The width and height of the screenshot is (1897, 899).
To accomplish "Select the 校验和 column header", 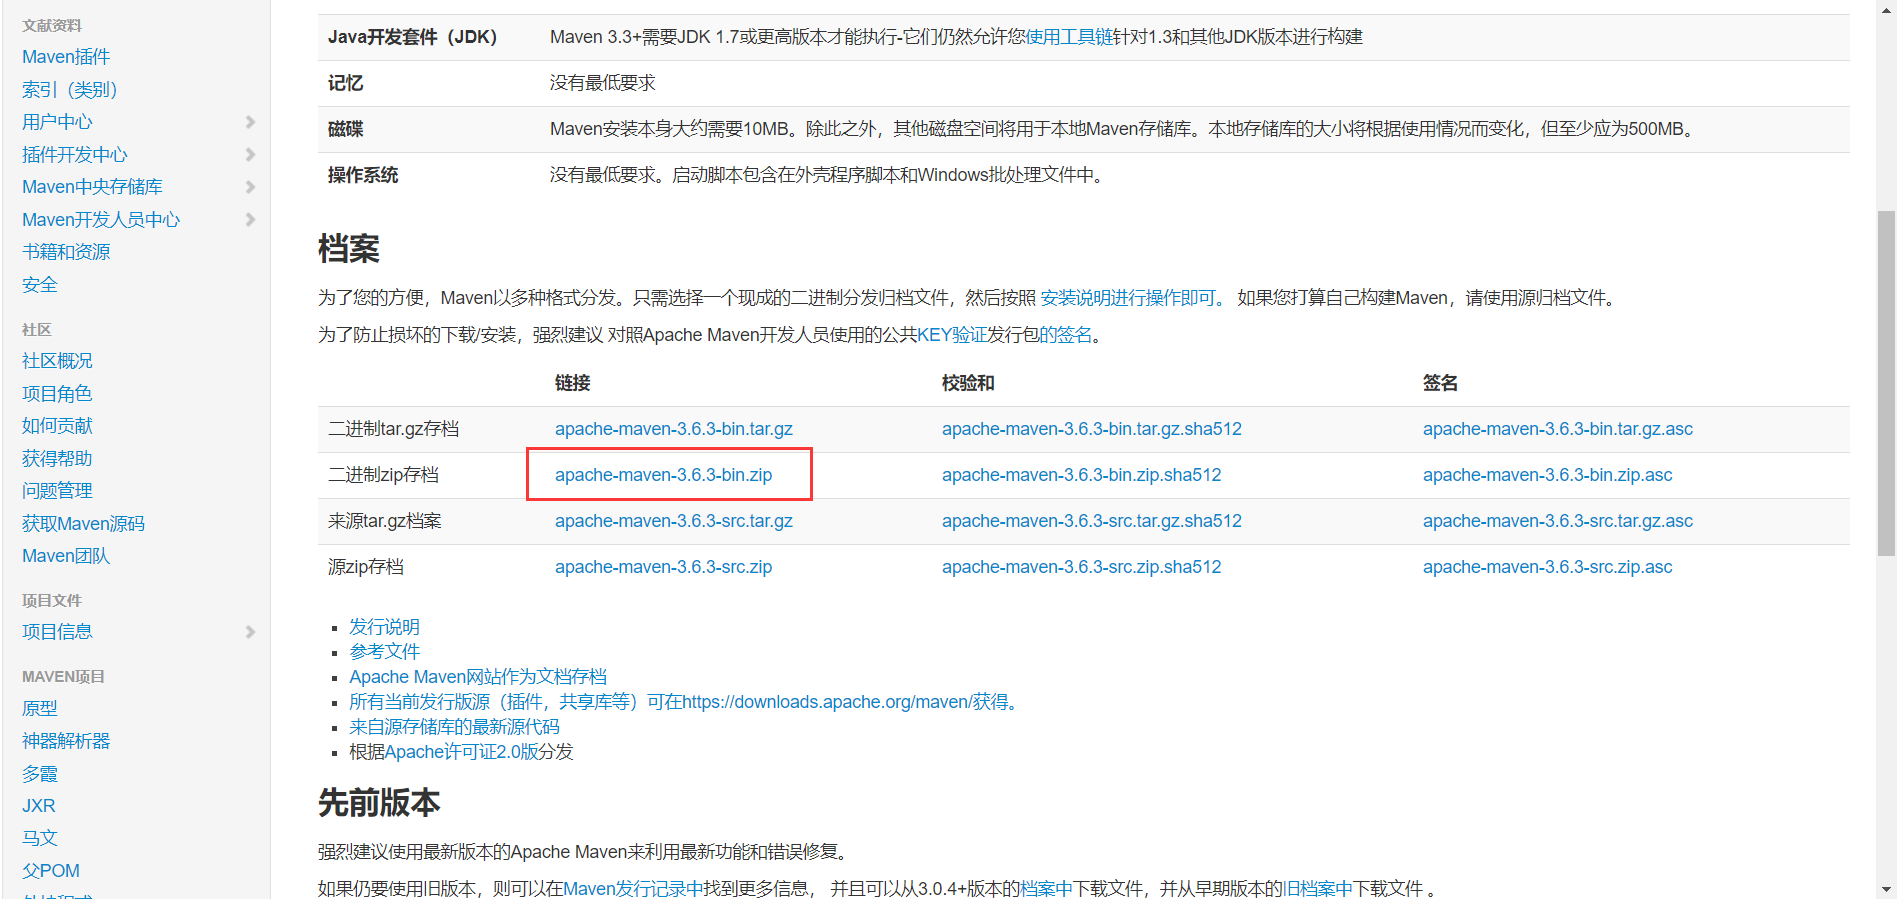I will click(x=968, y=383).
